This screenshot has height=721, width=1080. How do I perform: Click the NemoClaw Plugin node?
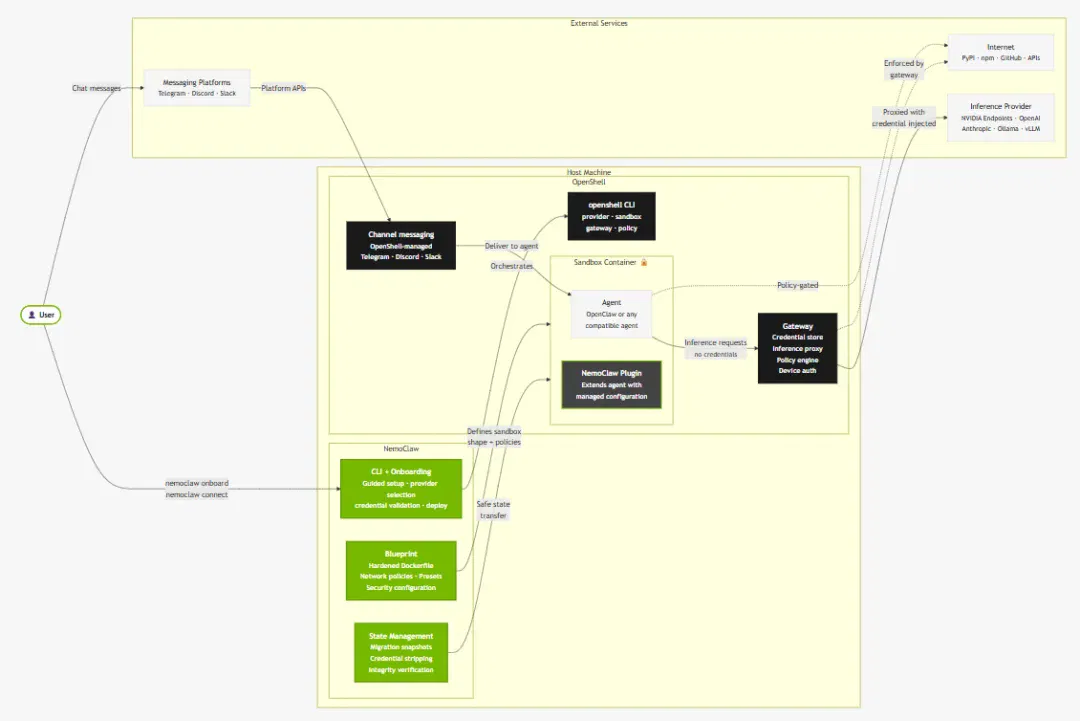pyautogui.click(x=612, y=384)
